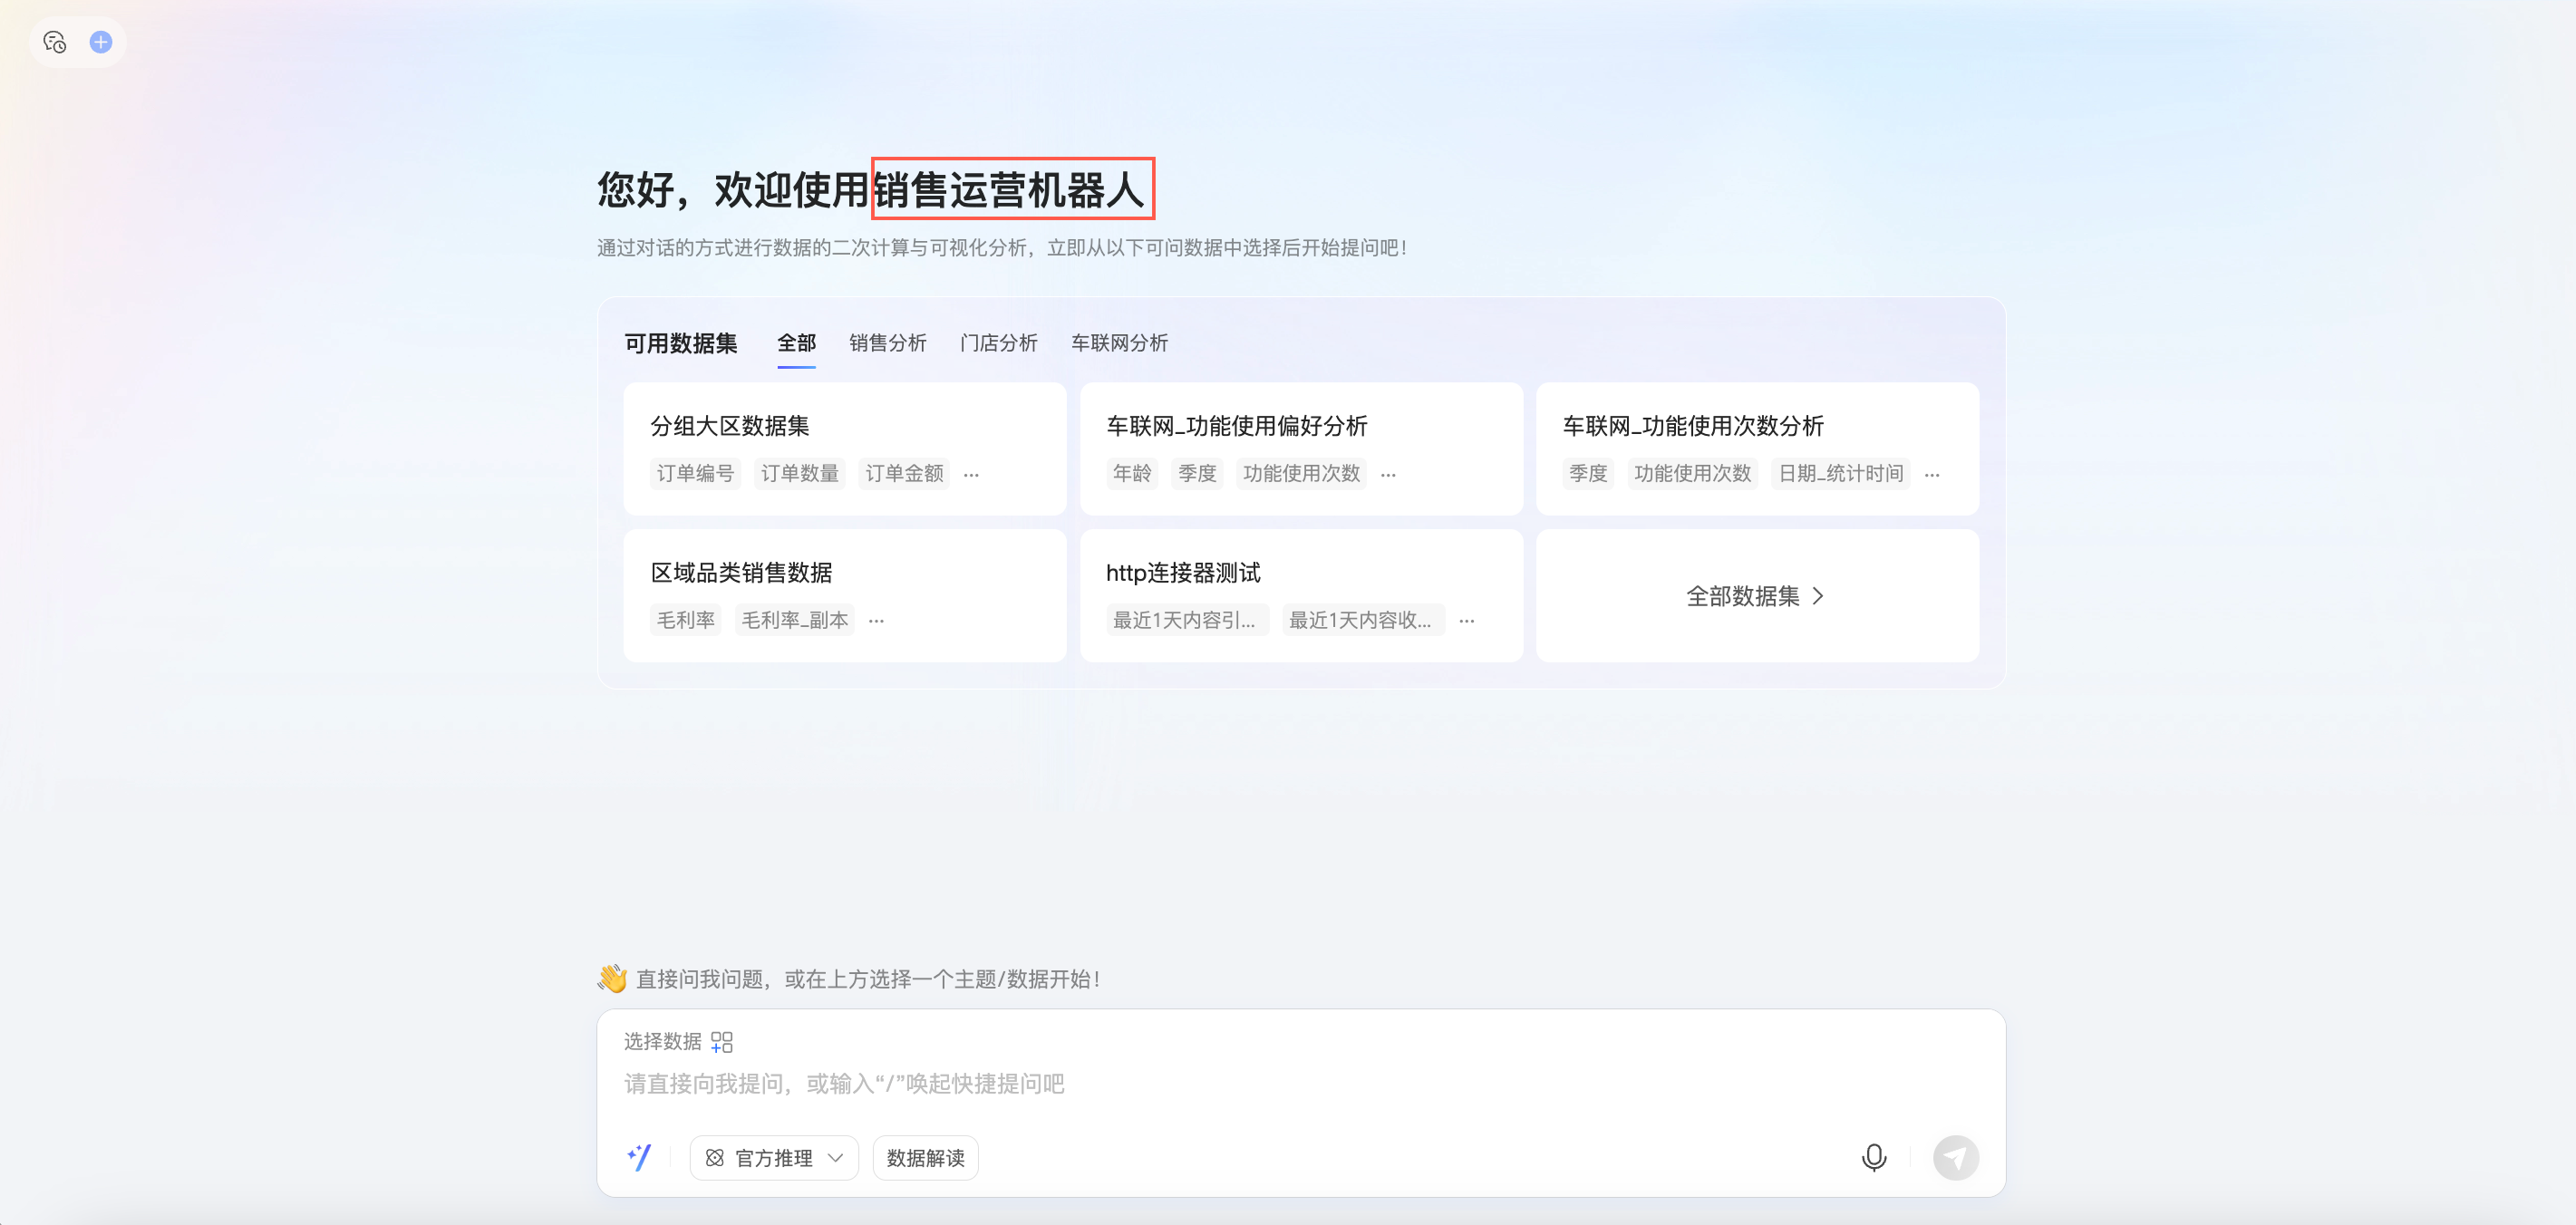Switch to the 全部 tab
This screenshot has width=2576, height=1225.
click(796, 343)
